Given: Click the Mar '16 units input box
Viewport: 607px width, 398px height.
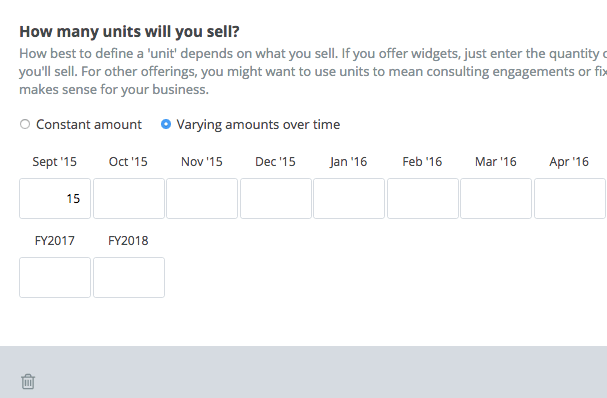Looking at the screenshot, I should [x=496, y=199].
